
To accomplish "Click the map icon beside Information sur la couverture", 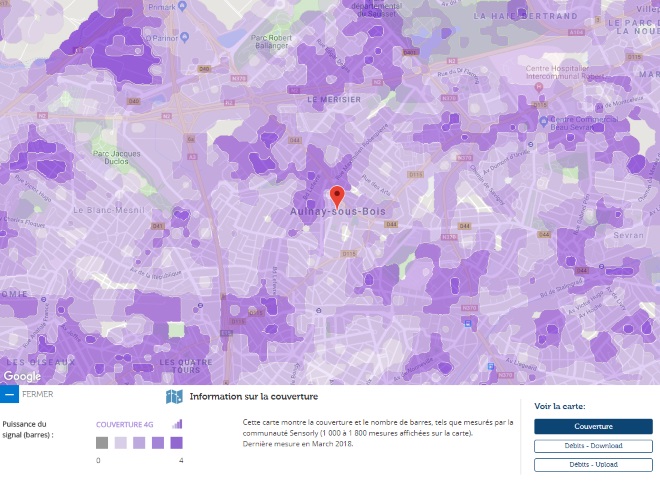I will click(174, 396).
